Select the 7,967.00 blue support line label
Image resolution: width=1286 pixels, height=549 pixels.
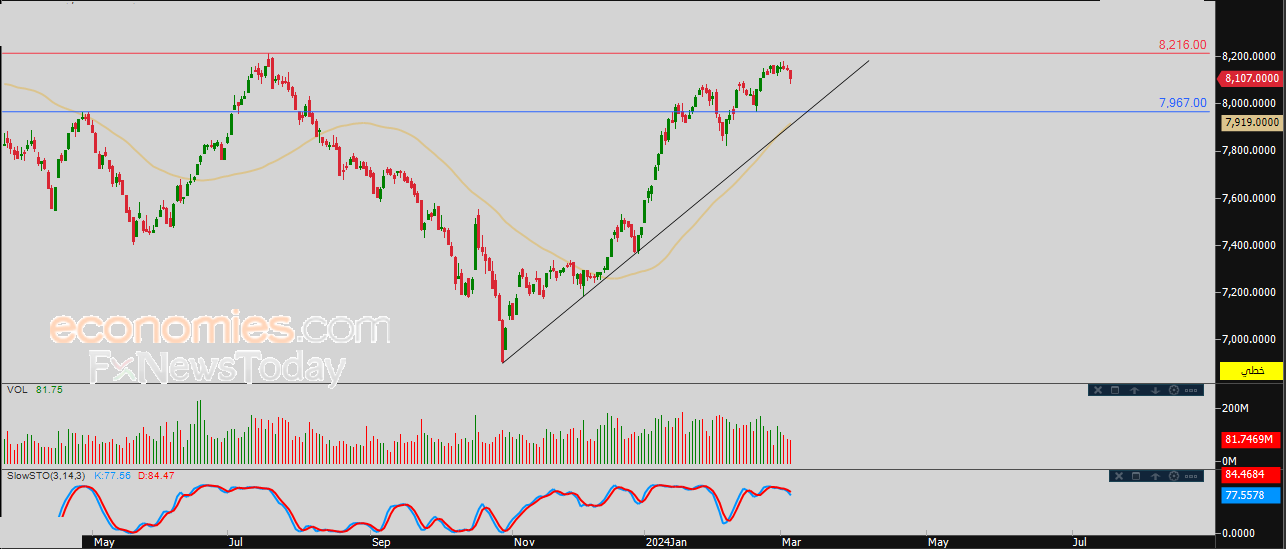pos(1182,103)
